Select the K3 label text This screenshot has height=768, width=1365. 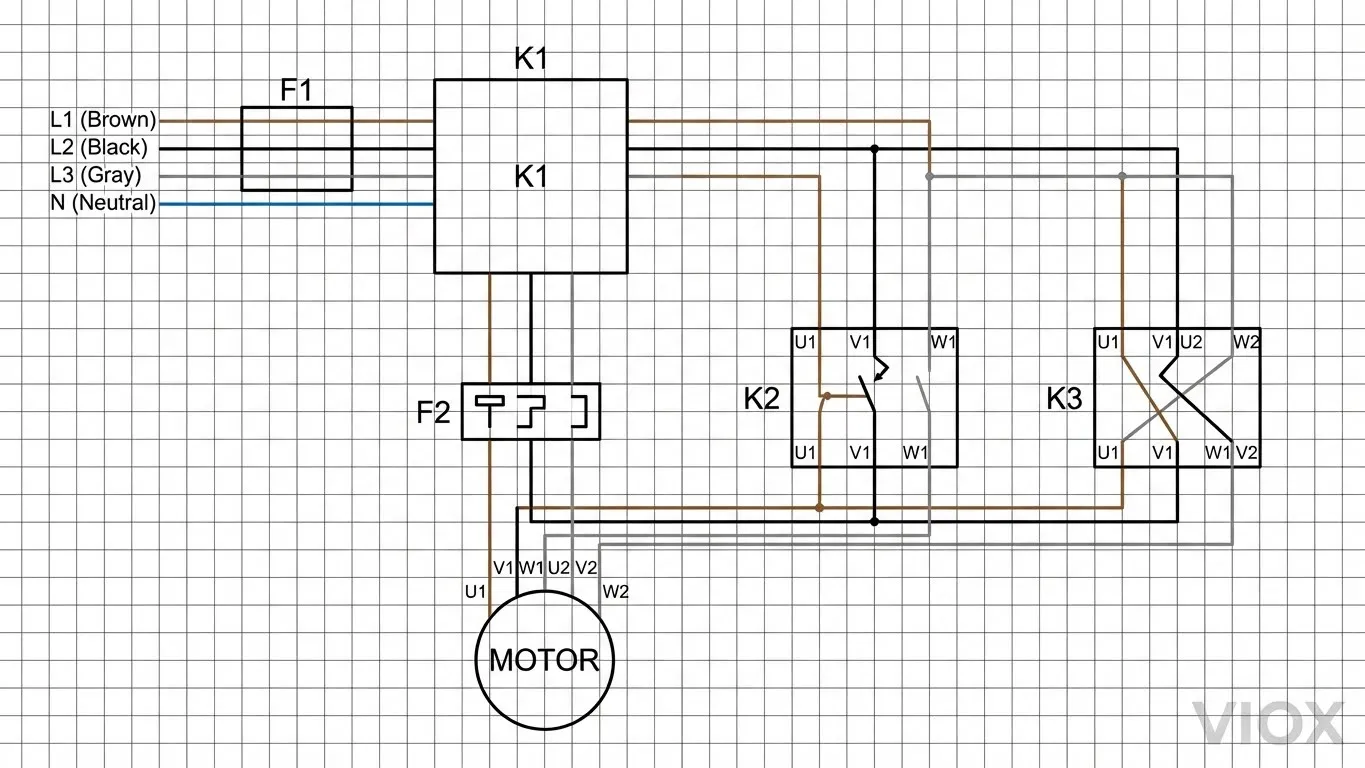coord(1064,399)
